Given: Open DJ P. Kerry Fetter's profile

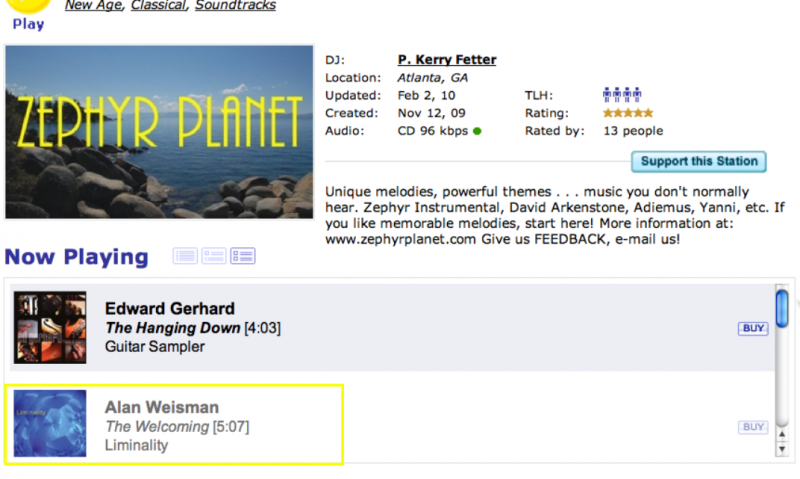Looking at the screenshot, I should click(x=447, y=60).
